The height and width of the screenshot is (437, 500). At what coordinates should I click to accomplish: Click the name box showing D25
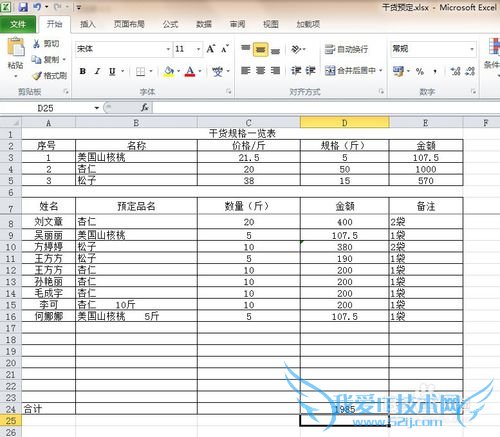coord(46,108)
